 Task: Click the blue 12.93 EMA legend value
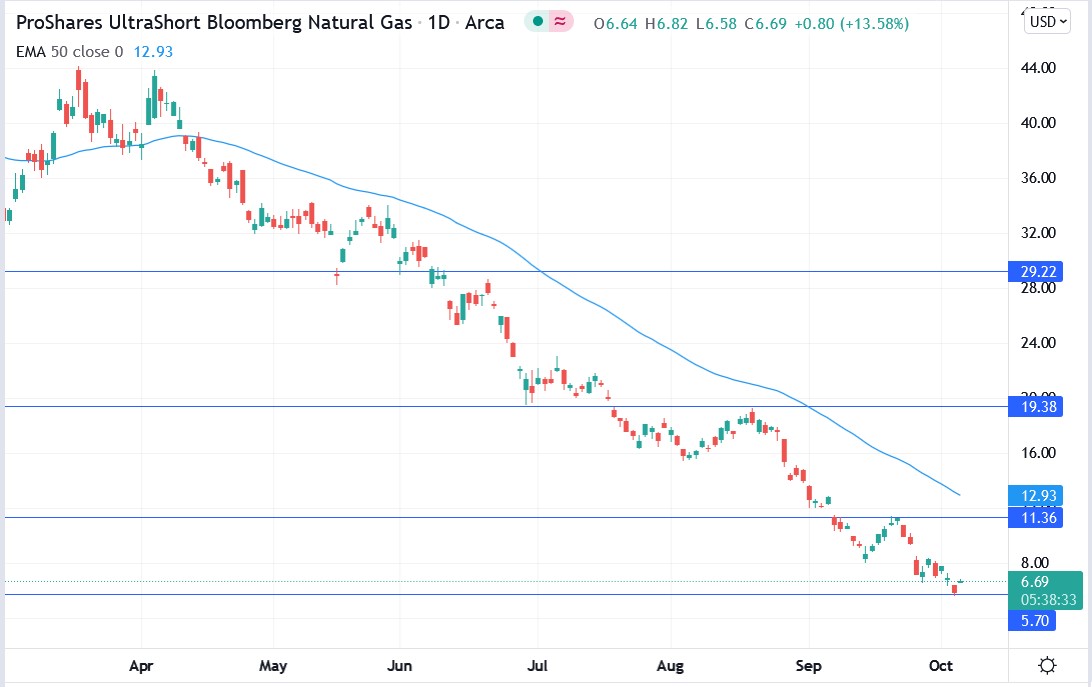153,52
